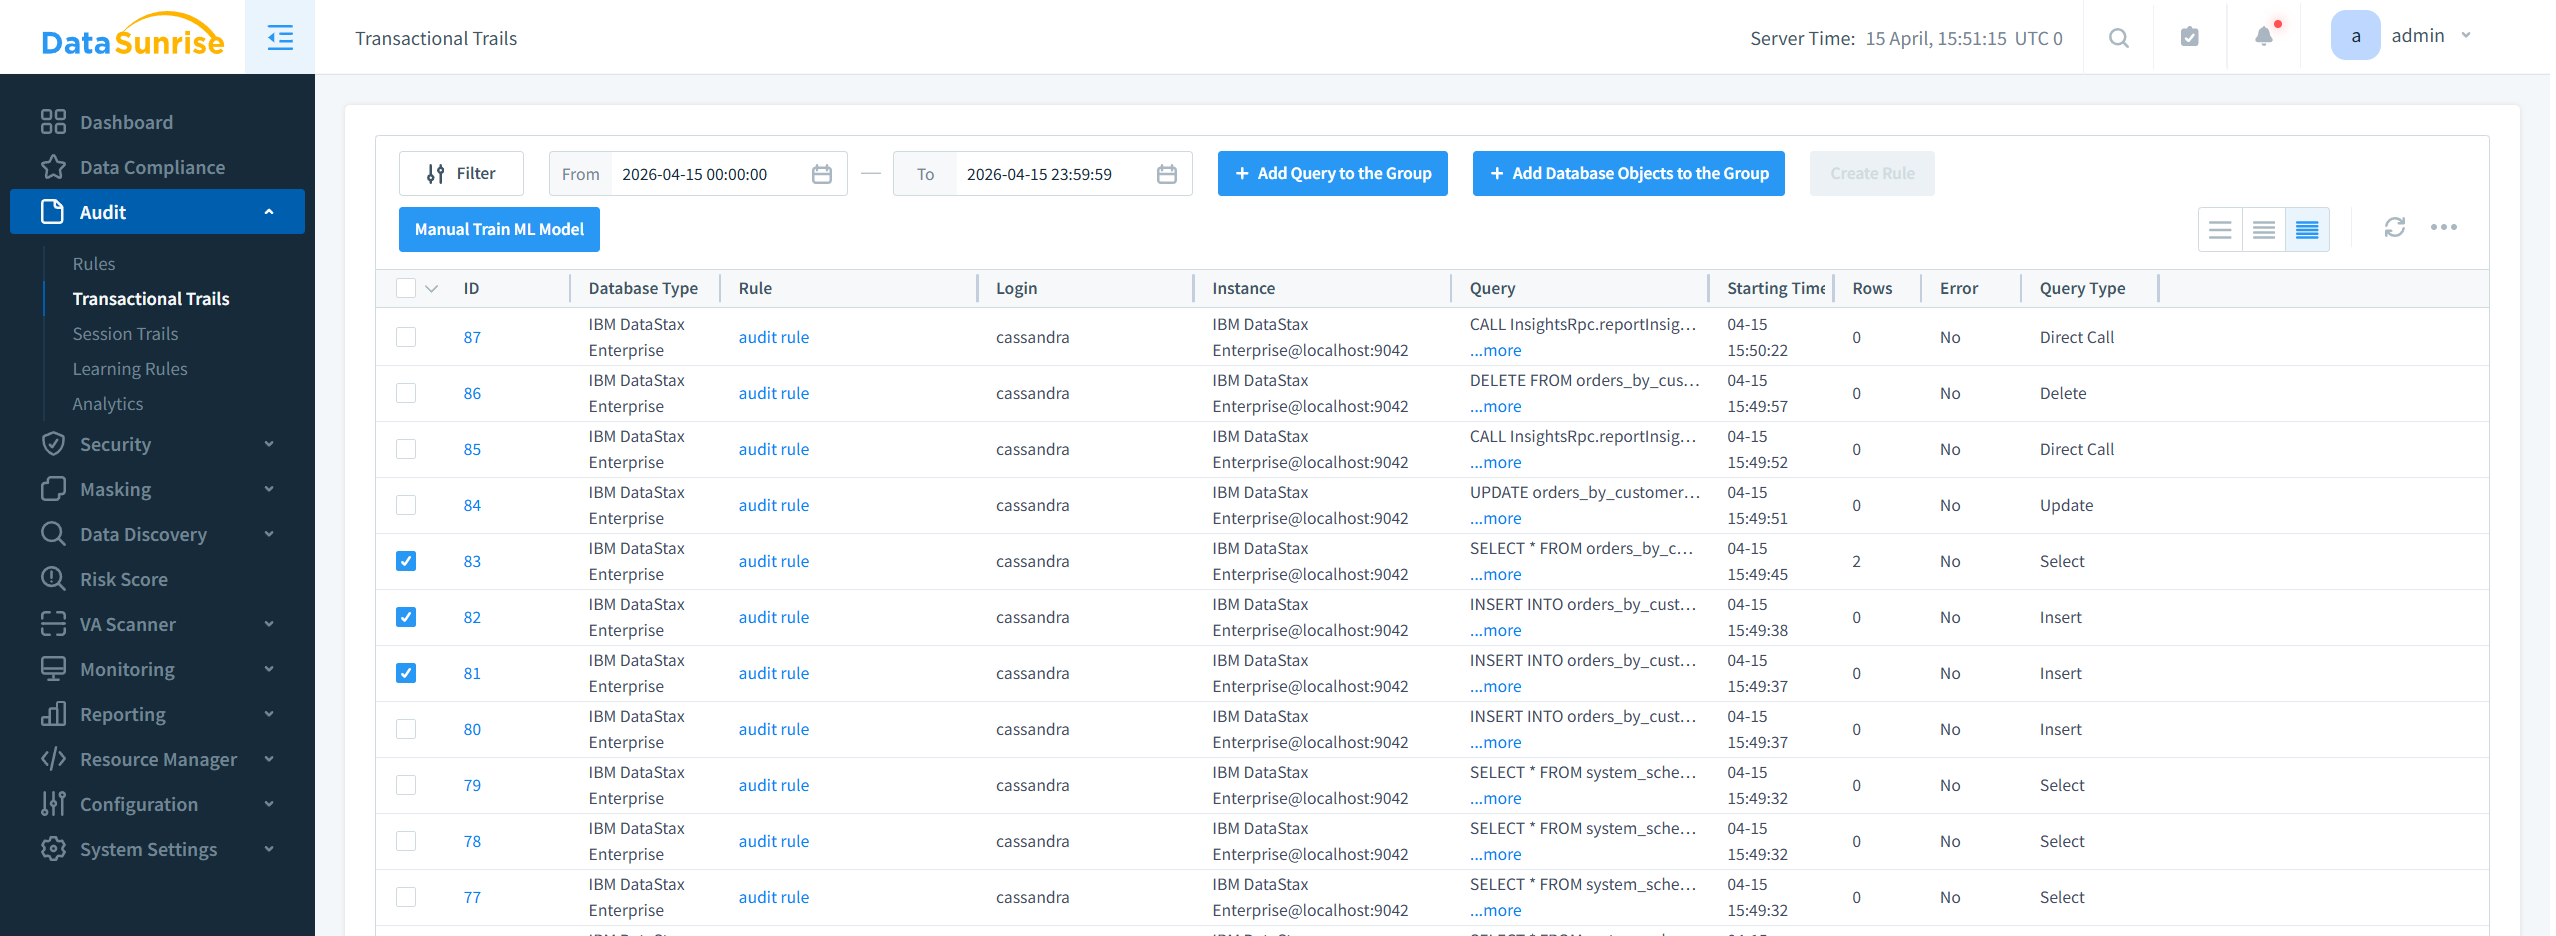This screenshot has height=936, width=2556.
Task: Switch to Session Trails
Action: coord(125,333)
